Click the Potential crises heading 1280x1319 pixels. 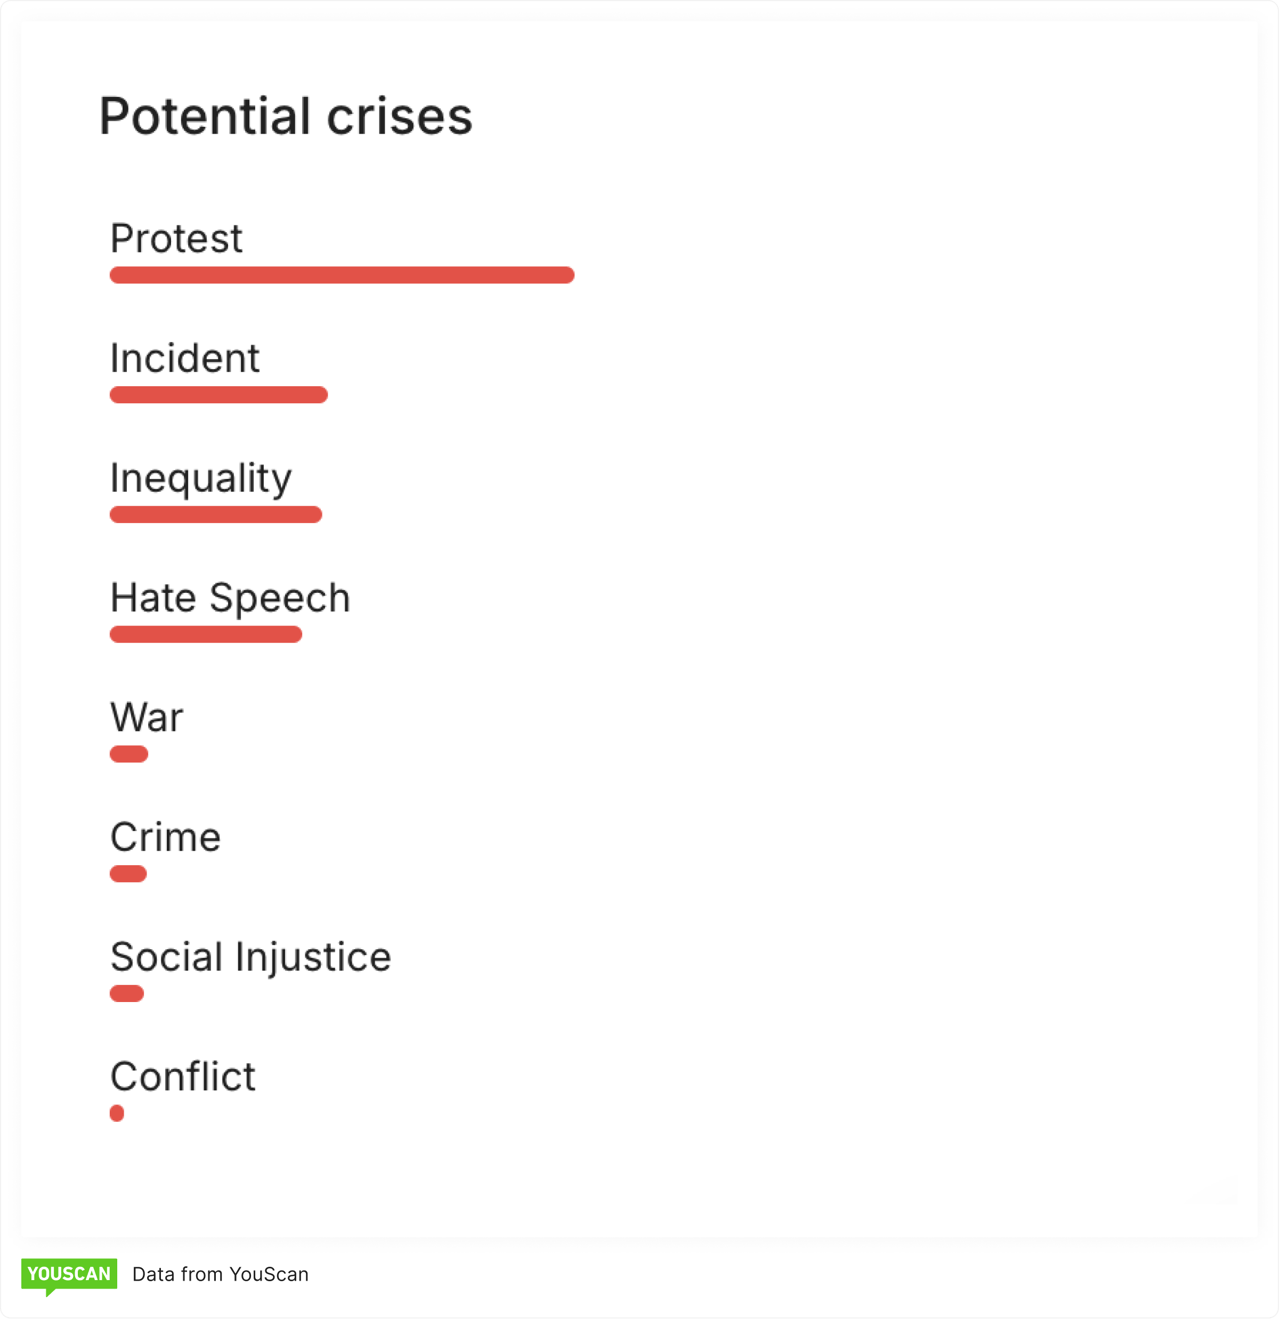pyautogui.click(x=285, y=116)
